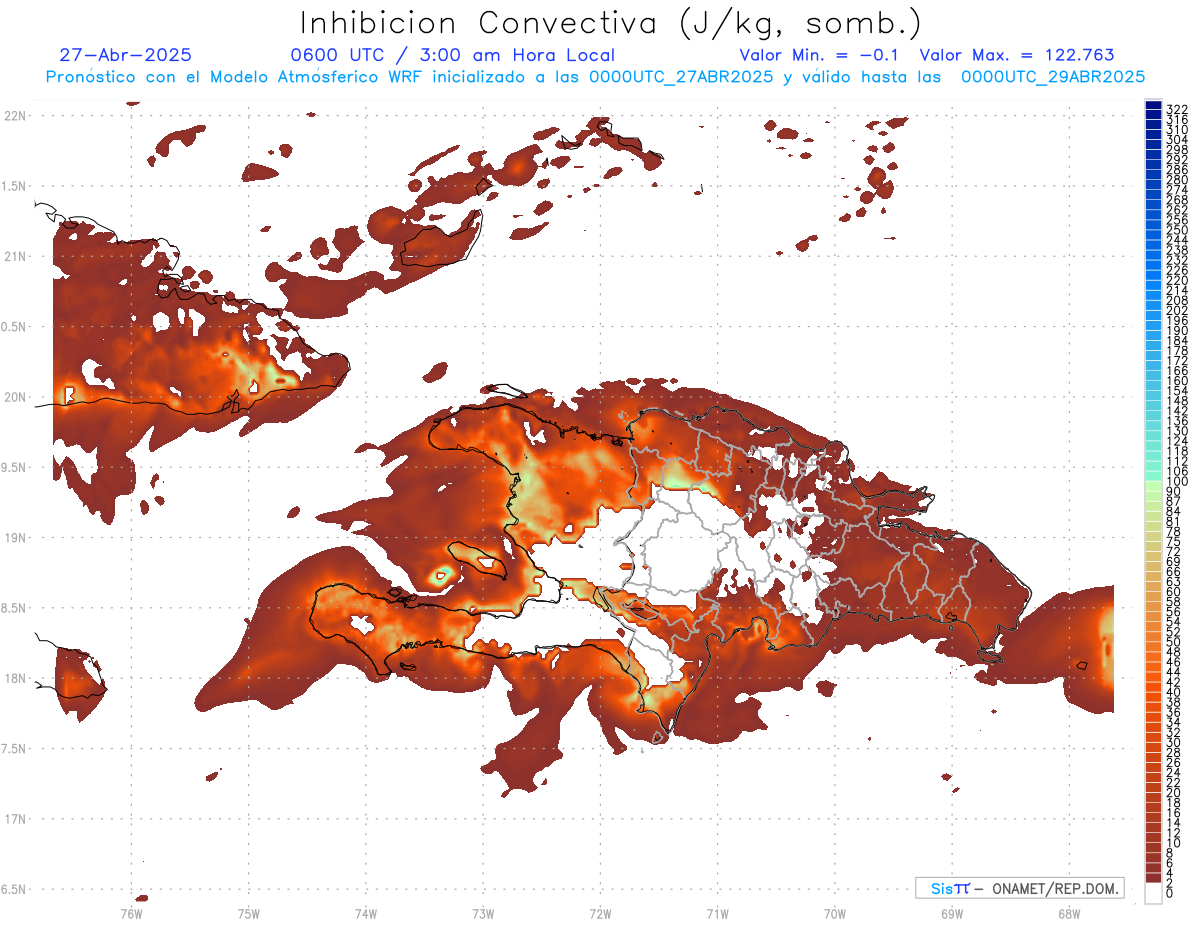This screenshot has width=1200, height=927.
Task: Click the date '27-Abr-2025'
Action: click(x=126, y=55)
